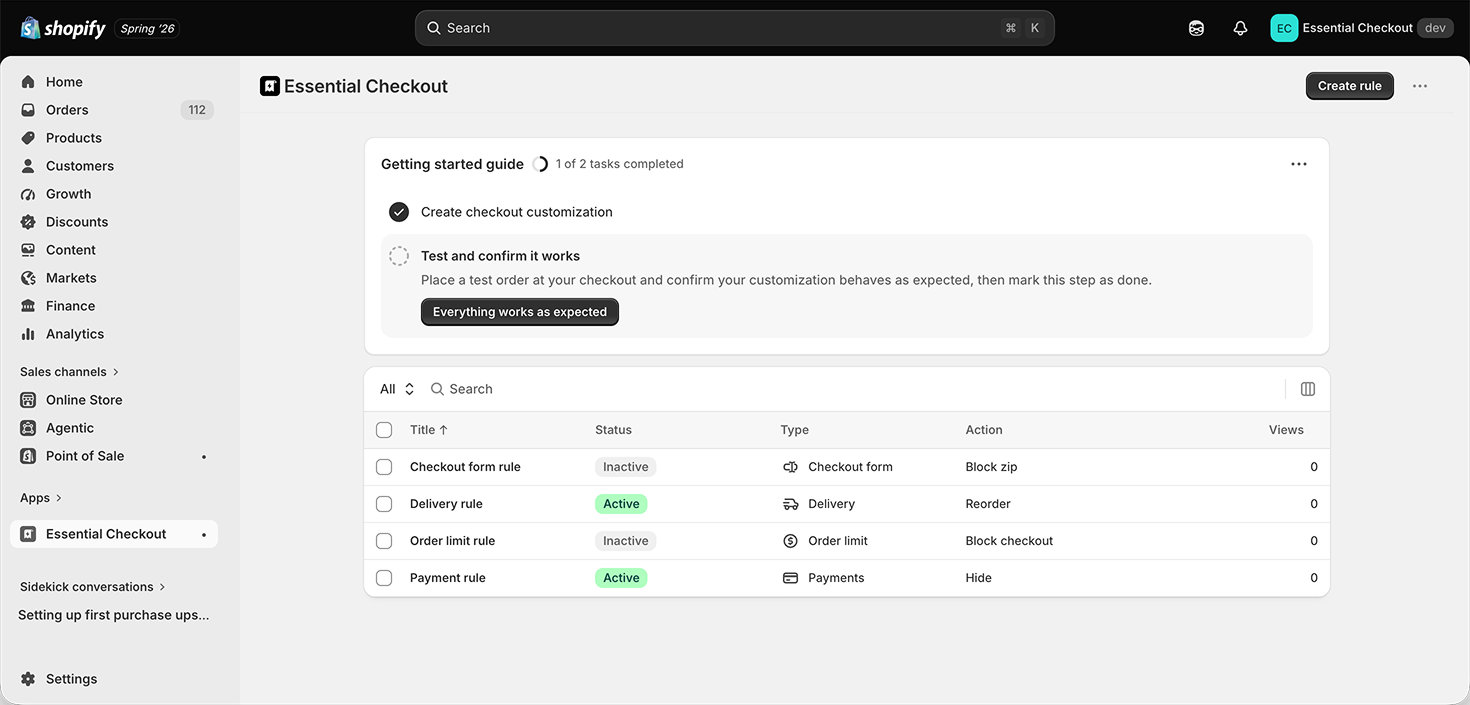
Task: Click the Essential Checkout icon beside page title
Action: point(269,86)
